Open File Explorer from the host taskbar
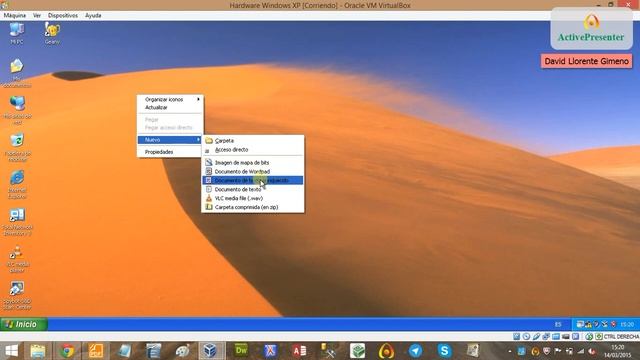The height and width of the screenshot is (360, 640). [x=38, y=351]
